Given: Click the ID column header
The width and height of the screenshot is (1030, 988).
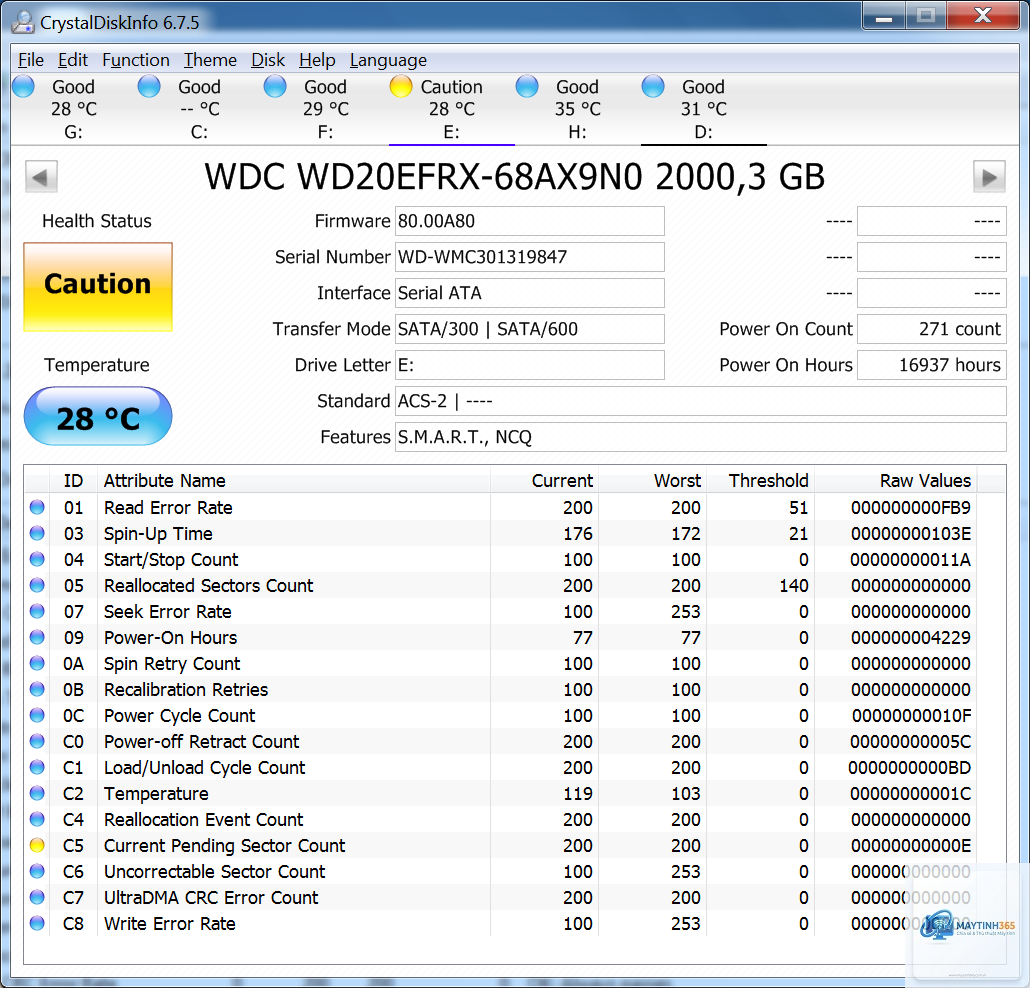Looking at the screenshot, I should pyautogui.click(x=74, y=481).
